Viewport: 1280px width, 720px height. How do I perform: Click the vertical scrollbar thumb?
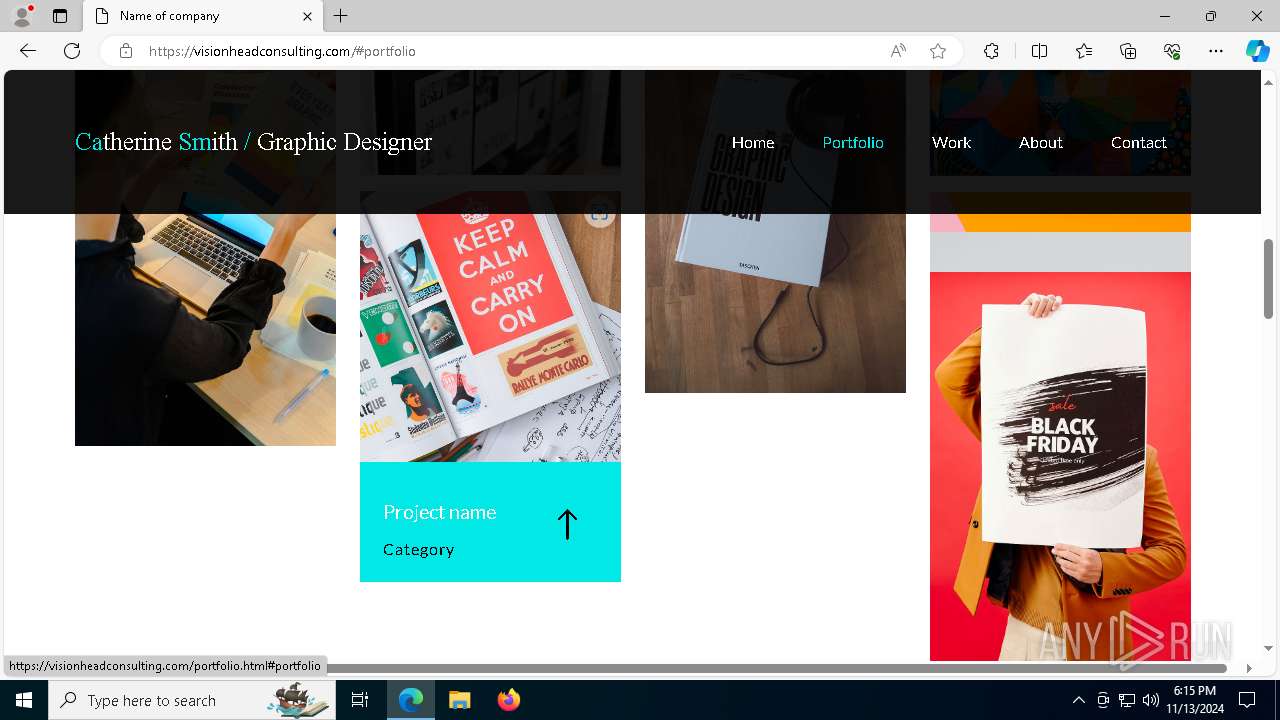[1268, 279]
